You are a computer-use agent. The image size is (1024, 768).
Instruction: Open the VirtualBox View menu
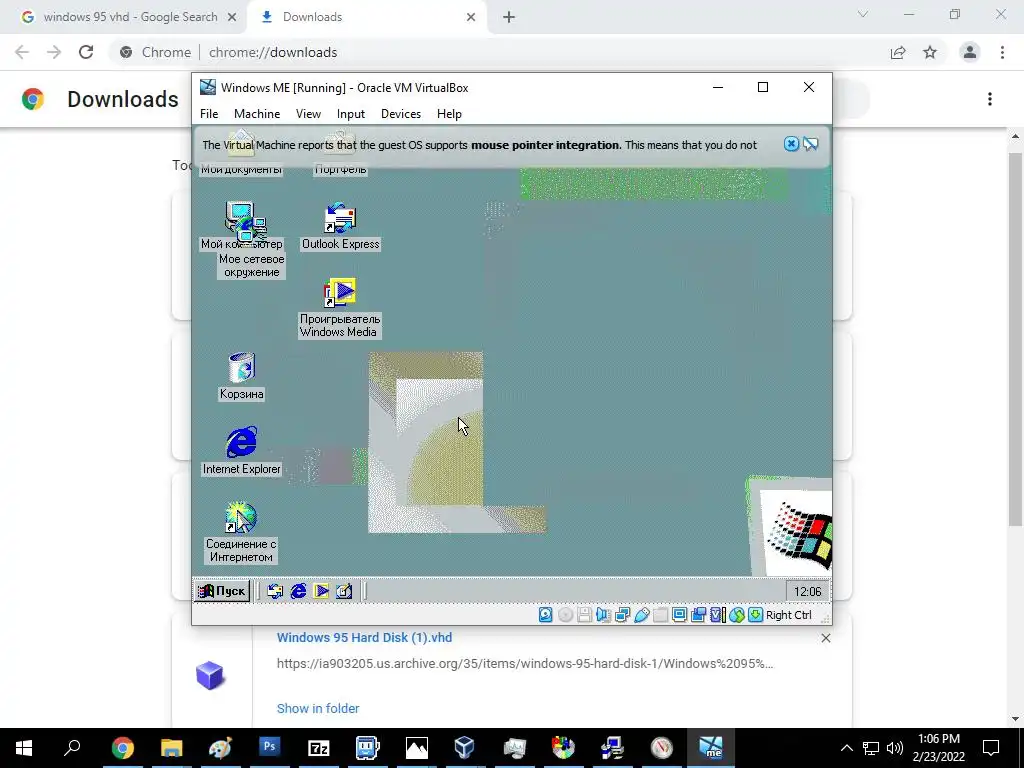point(308,114)
